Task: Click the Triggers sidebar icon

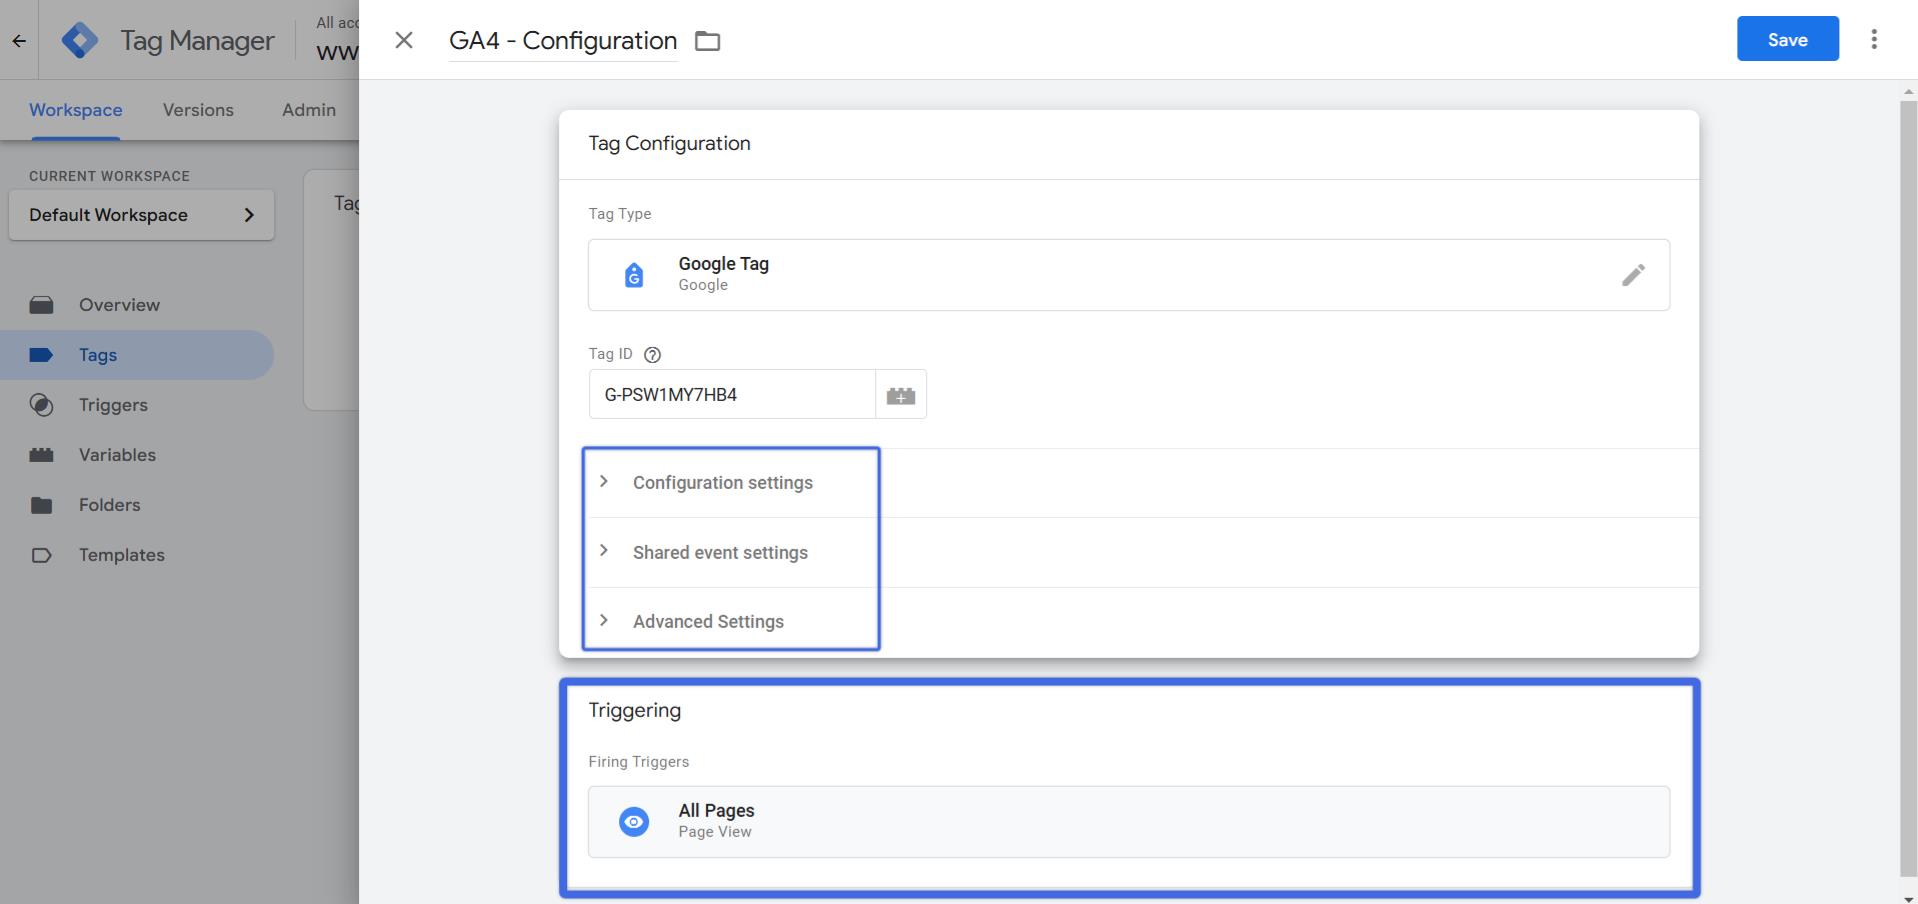Action: [41, 405]
